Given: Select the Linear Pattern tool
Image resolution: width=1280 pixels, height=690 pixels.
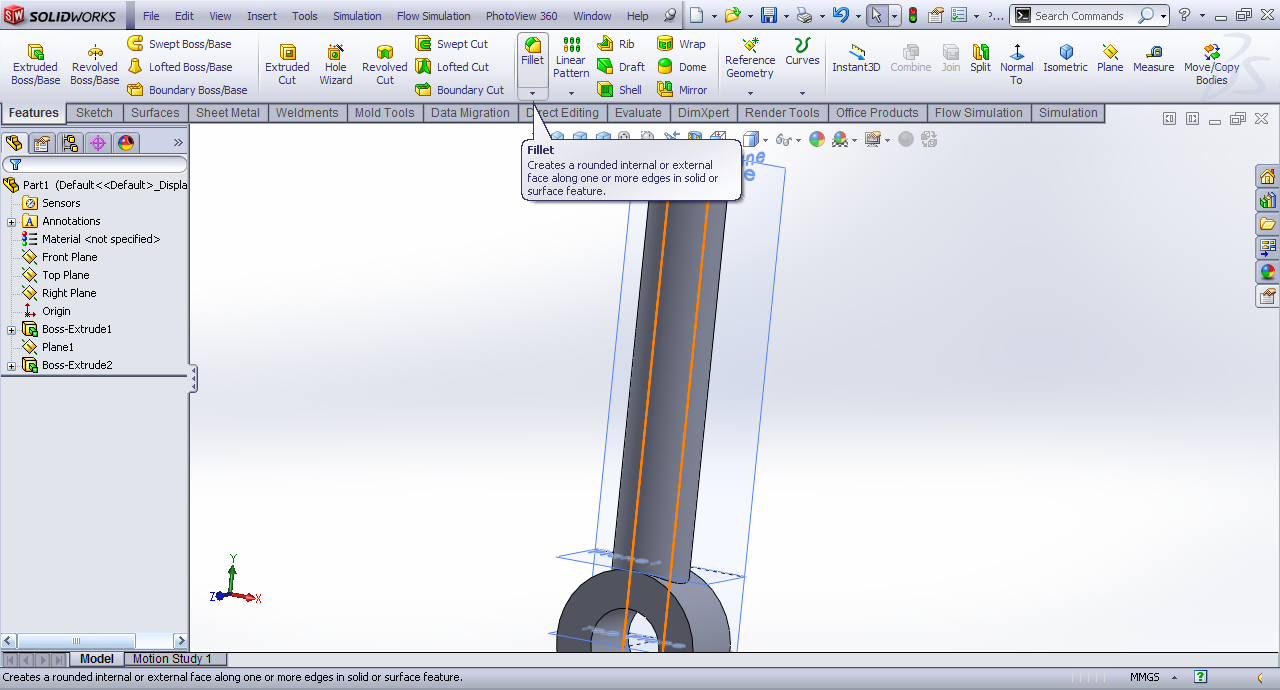Looking at the screenshot, I should (x=571, y=58).
